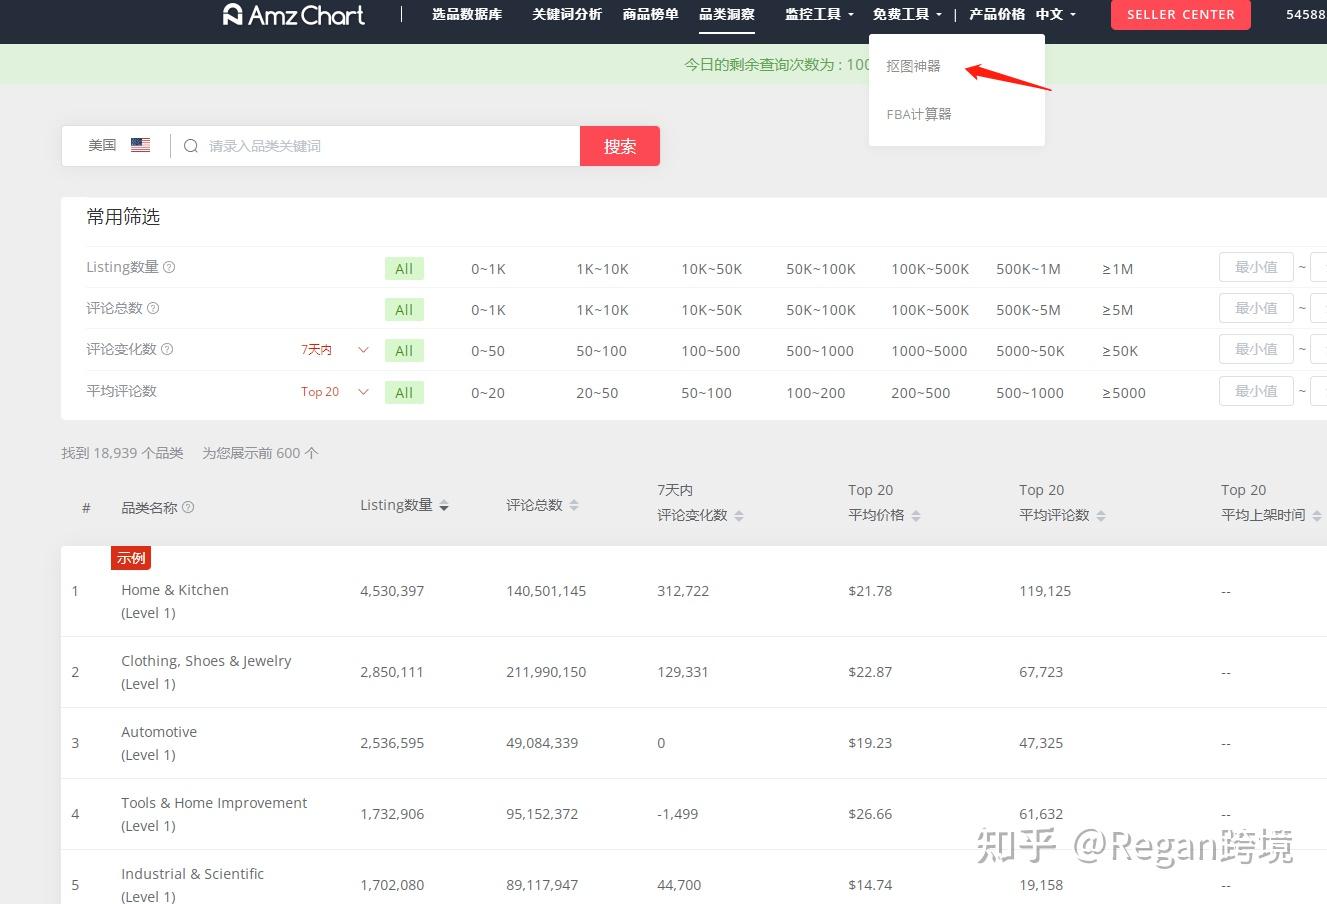
Task: Click the search magnifier icon
Action: coord(191,146)
